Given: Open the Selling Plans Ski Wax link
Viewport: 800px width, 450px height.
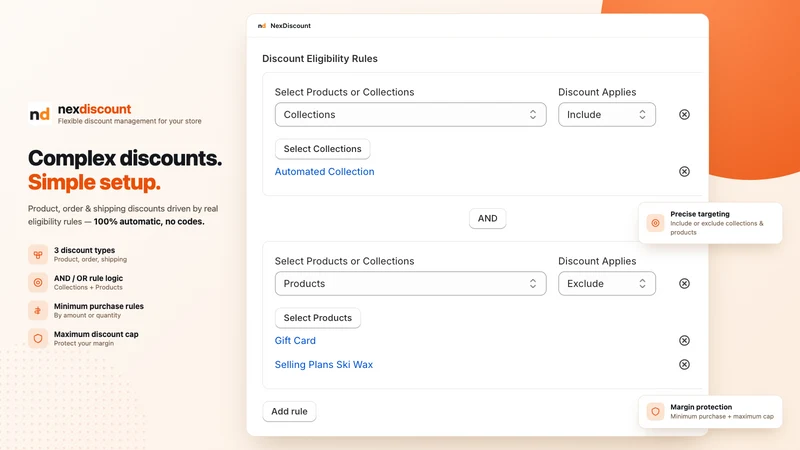Looking at the screenshot, I should pos(323,364).
